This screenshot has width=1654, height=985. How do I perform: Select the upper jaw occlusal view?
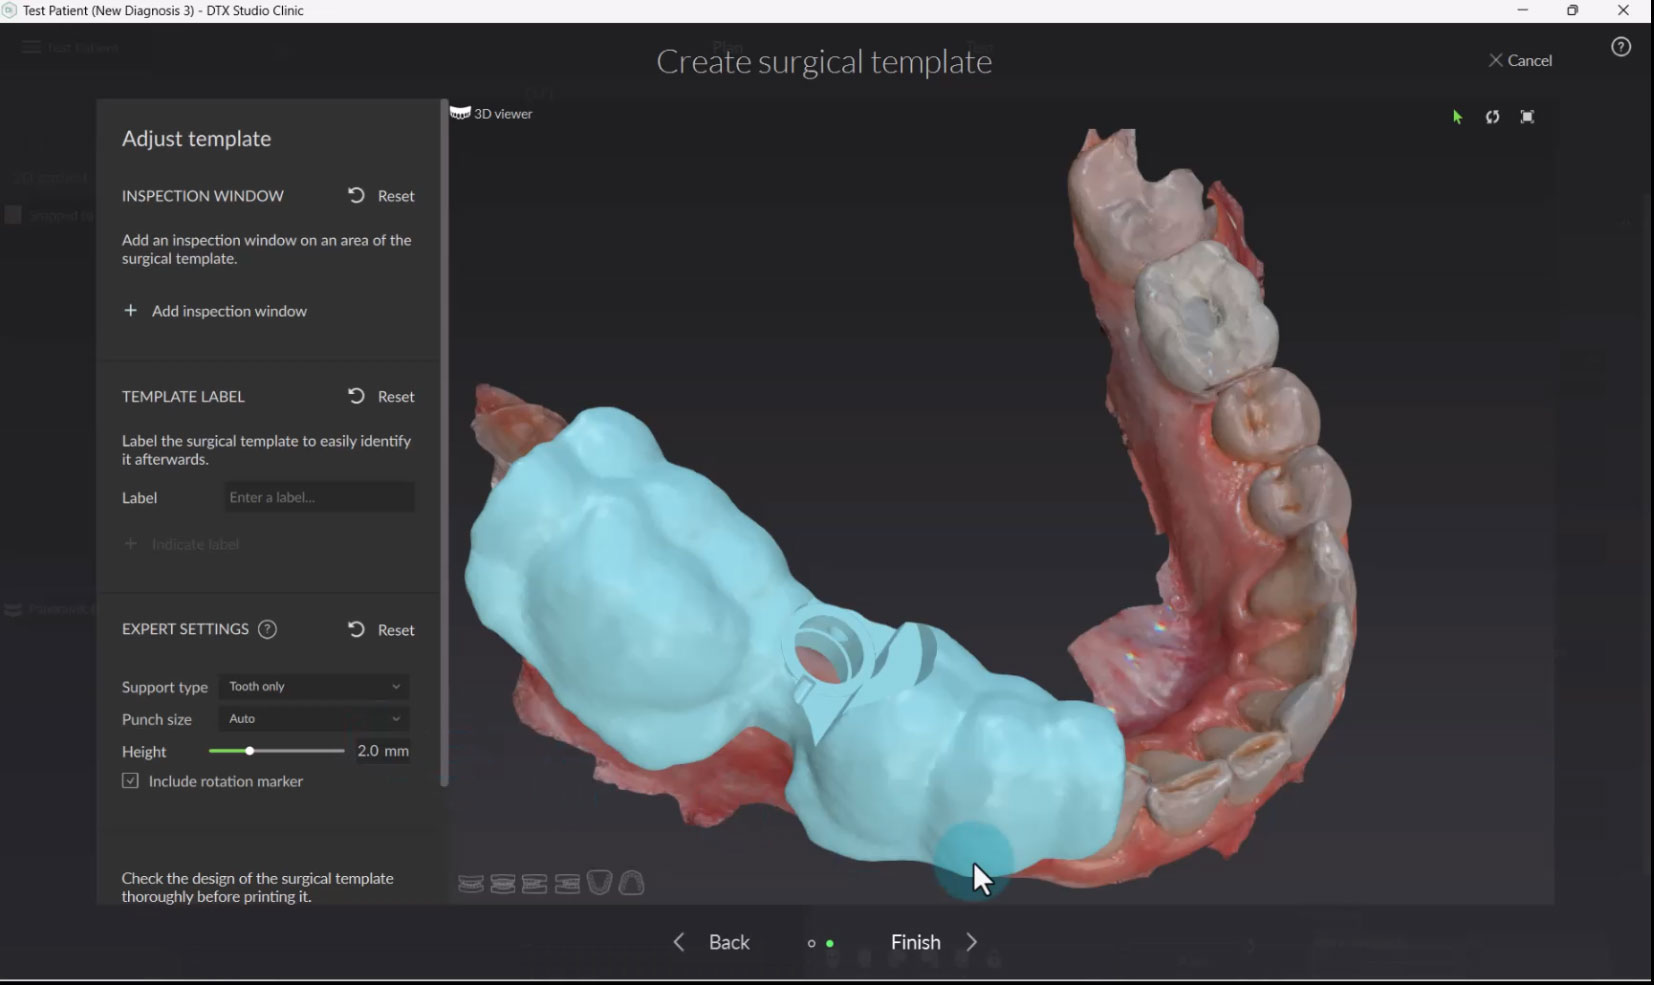pos(631,883)
